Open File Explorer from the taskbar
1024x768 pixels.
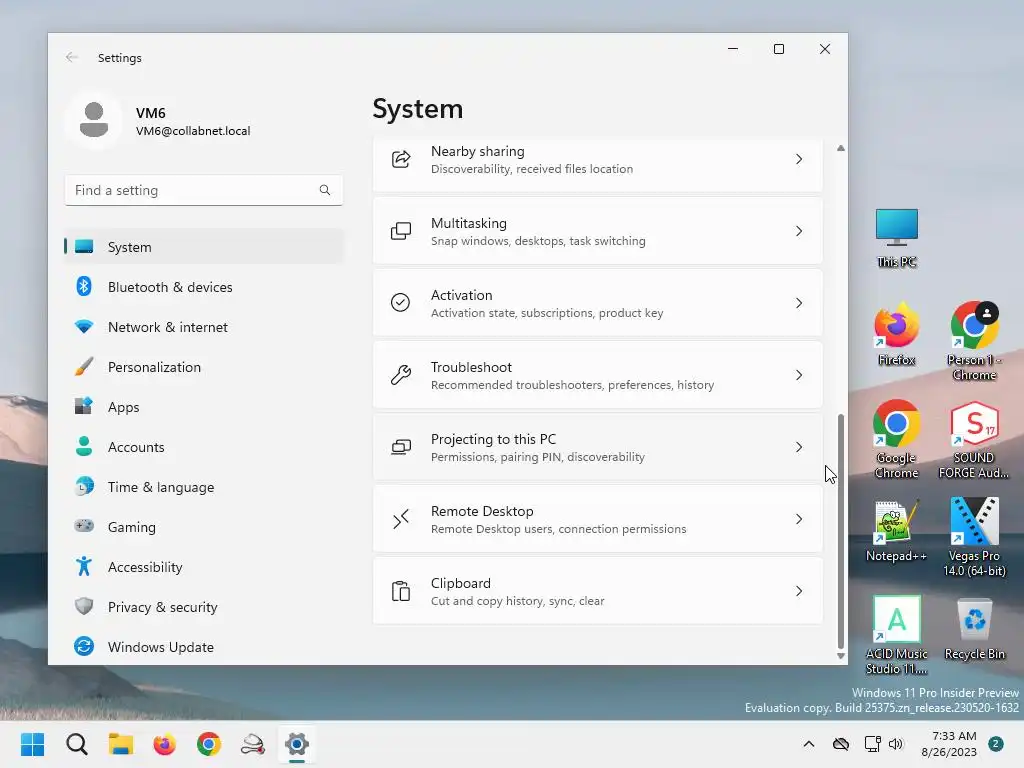[x=121, y=744]
